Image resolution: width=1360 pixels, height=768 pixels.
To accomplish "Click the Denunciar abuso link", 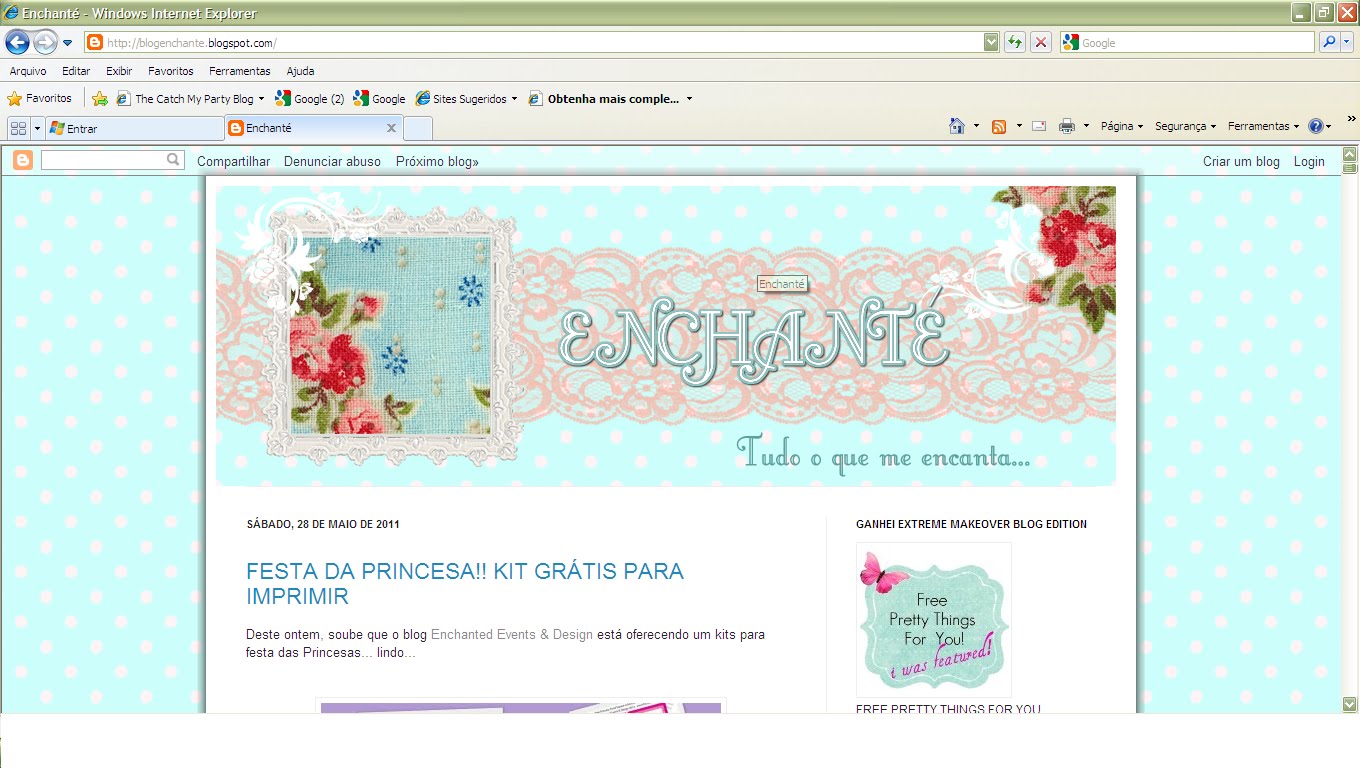I will 332,161.
